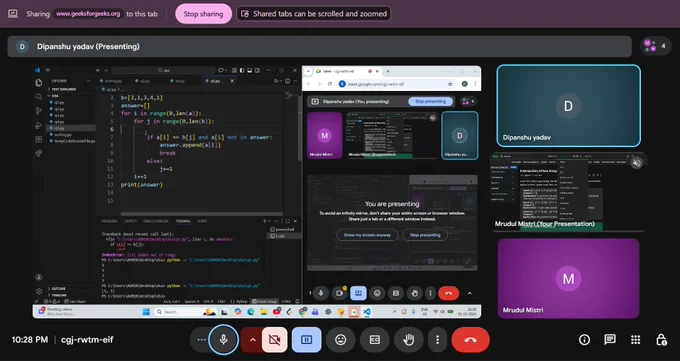This screenshot has width=680, height=361.
Task: Open sorting.py file in explorer tree
Action: click(x=63, y=135)
